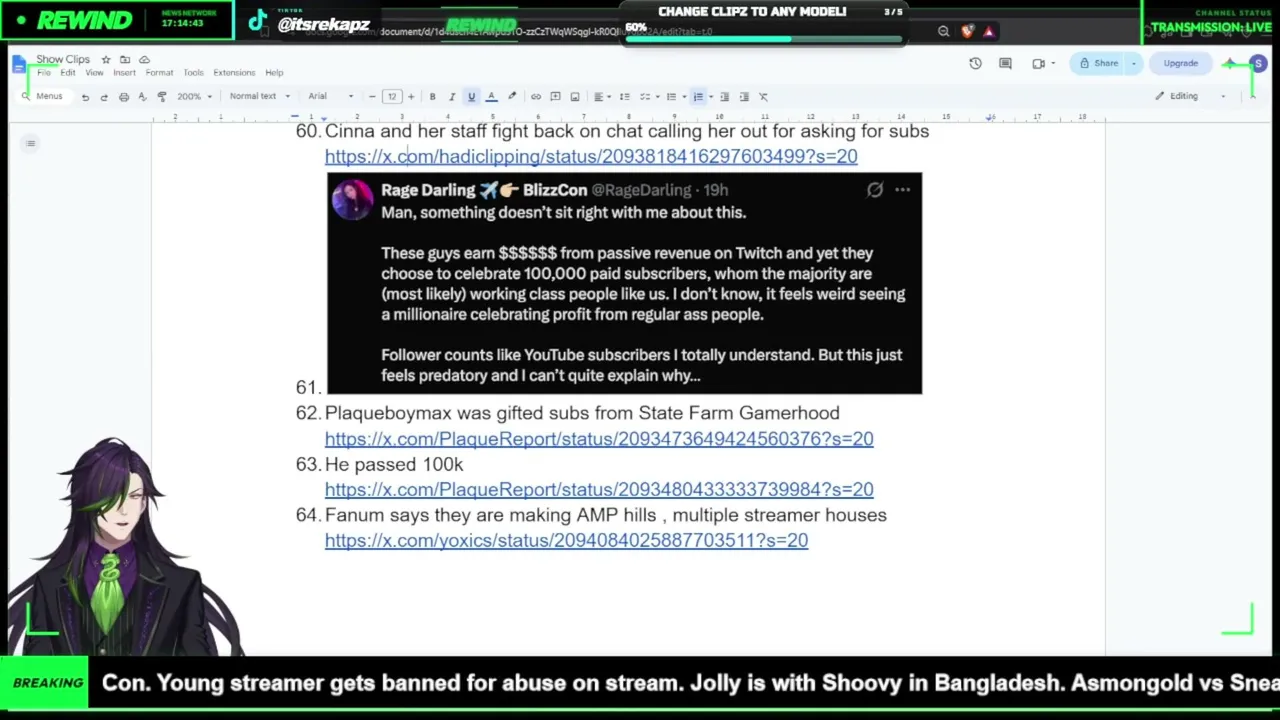Click the font size field showing 12
The width and height of the screenshot is (1280, 720).
(392, 97)
